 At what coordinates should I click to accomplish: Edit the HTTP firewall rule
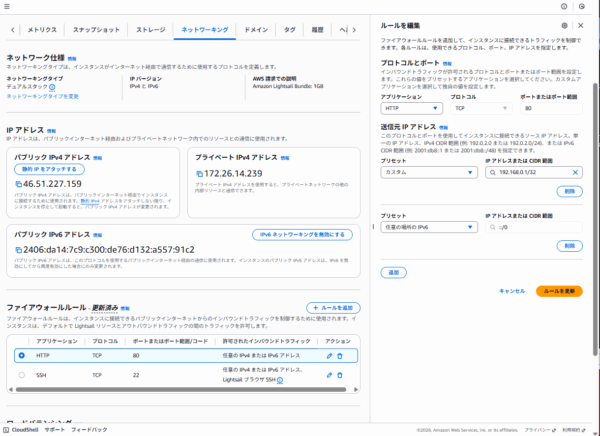[x=329, y=356]
